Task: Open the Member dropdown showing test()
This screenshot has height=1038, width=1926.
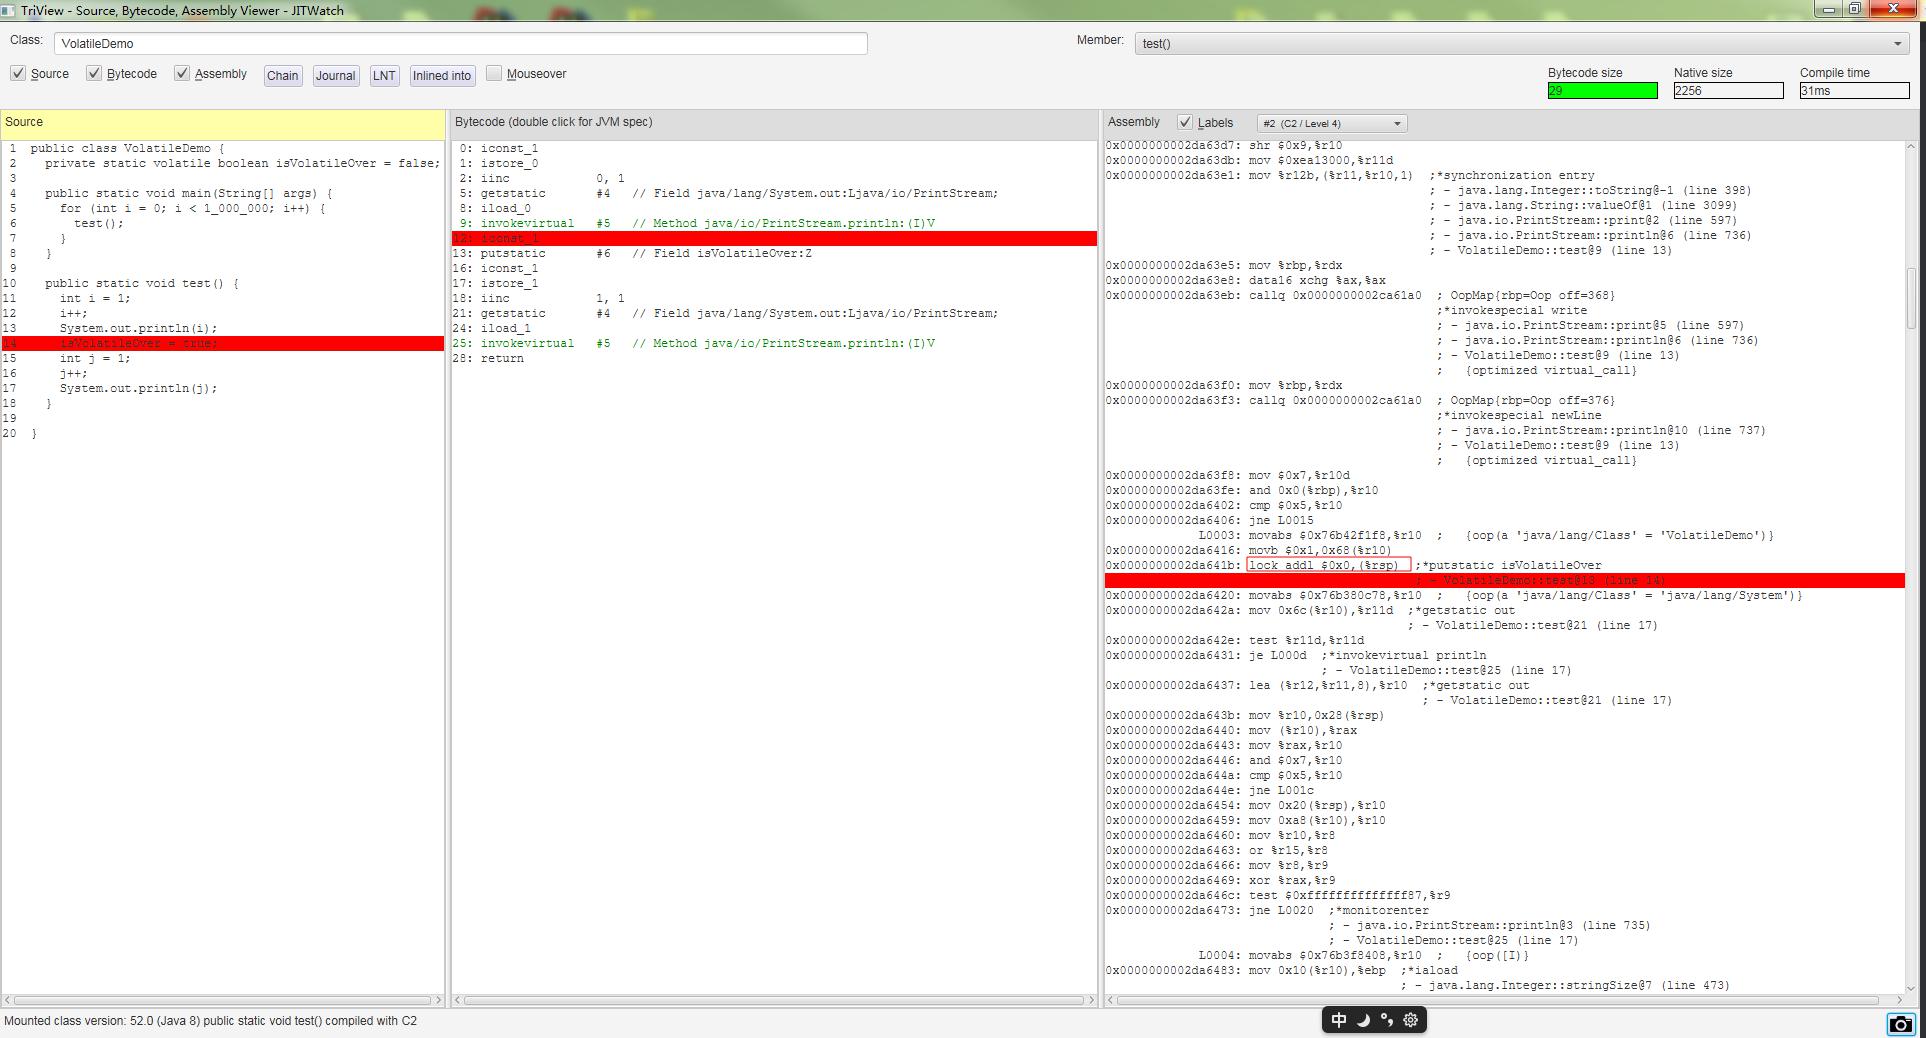Action: (x=1520, y=43)
